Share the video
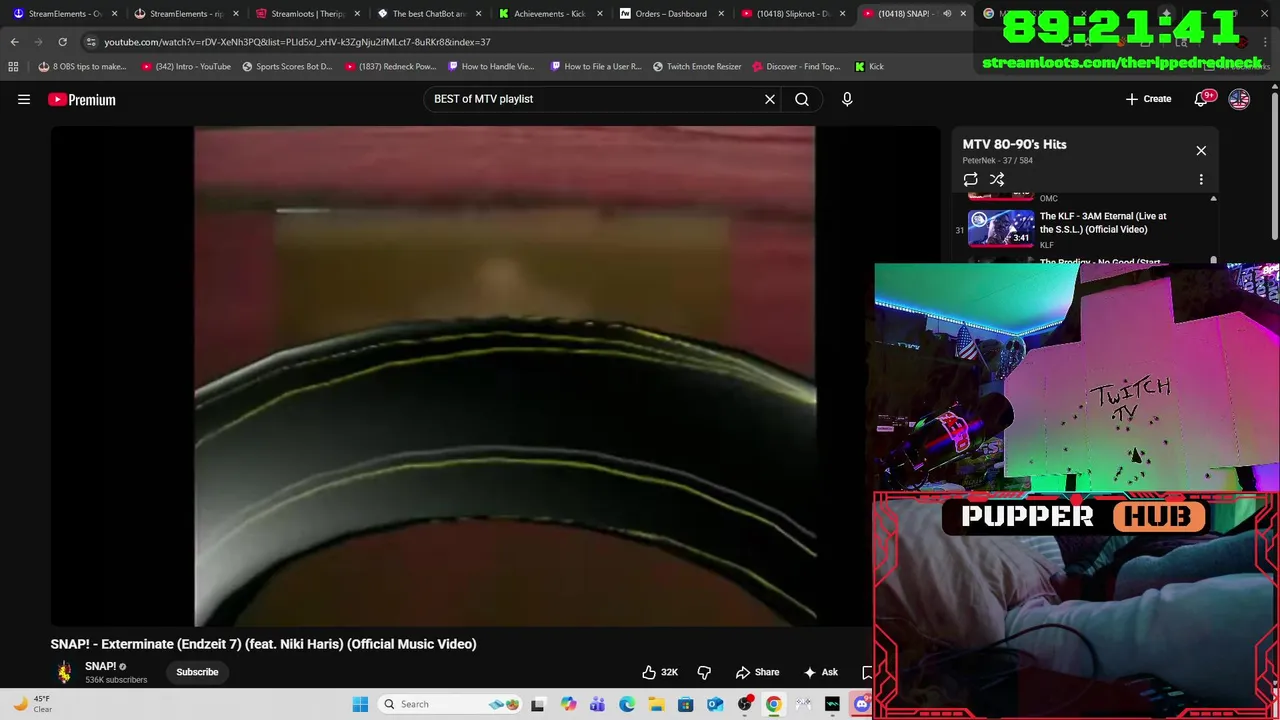This screenshot has width=1280, height=720. tap(757, 672)
